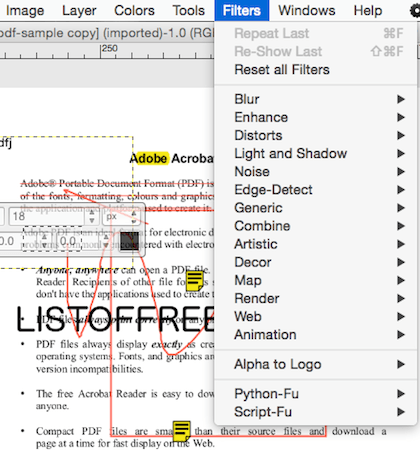This screenshot has height=450, width=420.
Task: Open the Windows menu
Action: pyautogui.click(x=307, y=10)
